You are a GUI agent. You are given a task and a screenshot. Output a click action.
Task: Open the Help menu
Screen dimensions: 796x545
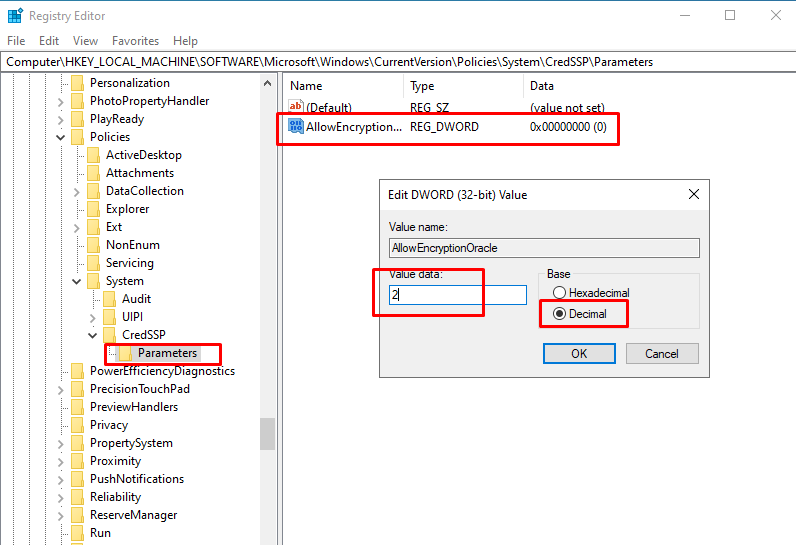tap(185, 41)
